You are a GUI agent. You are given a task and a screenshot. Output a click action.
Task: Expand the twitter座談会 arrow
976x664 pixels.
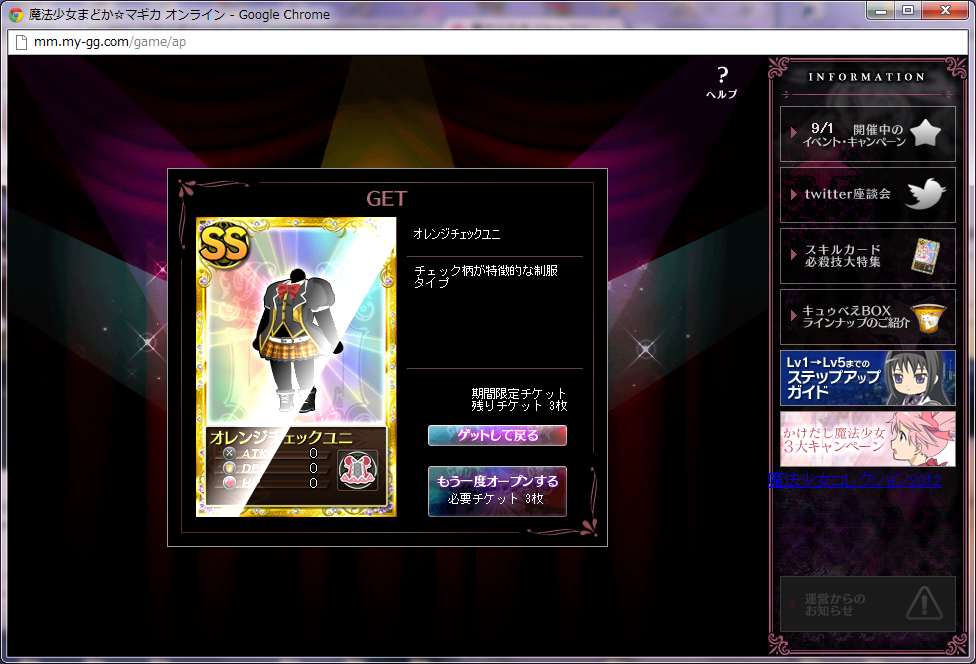794,194
